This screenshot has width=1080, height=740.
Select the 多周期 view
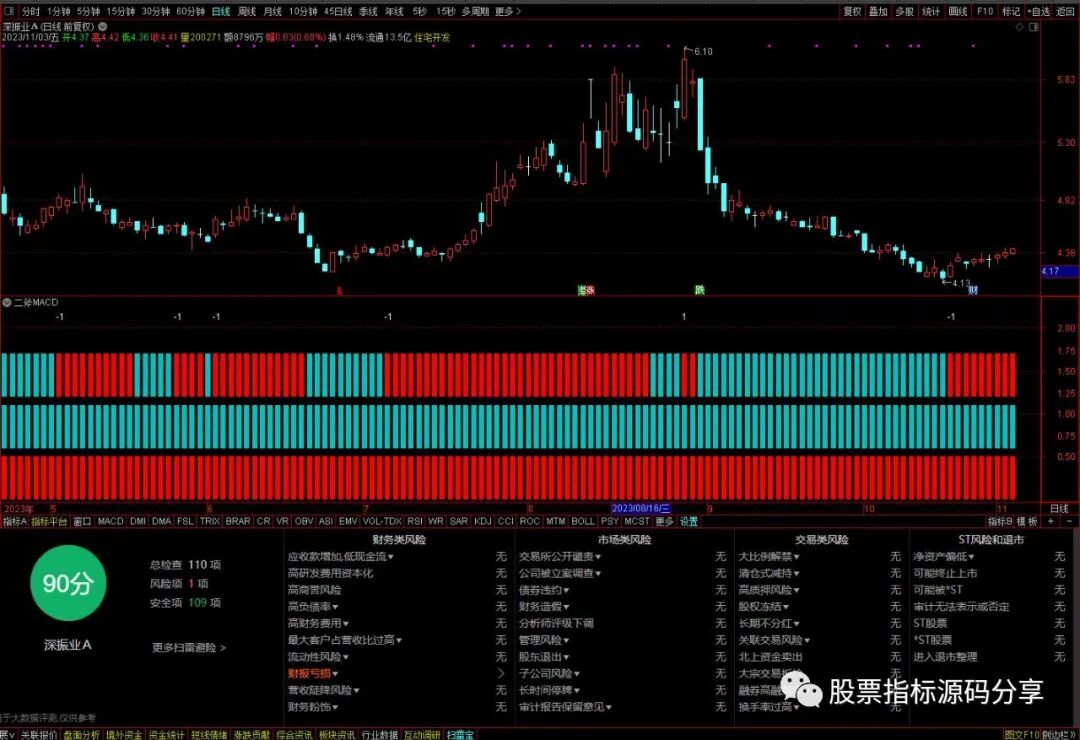point(475,12)
